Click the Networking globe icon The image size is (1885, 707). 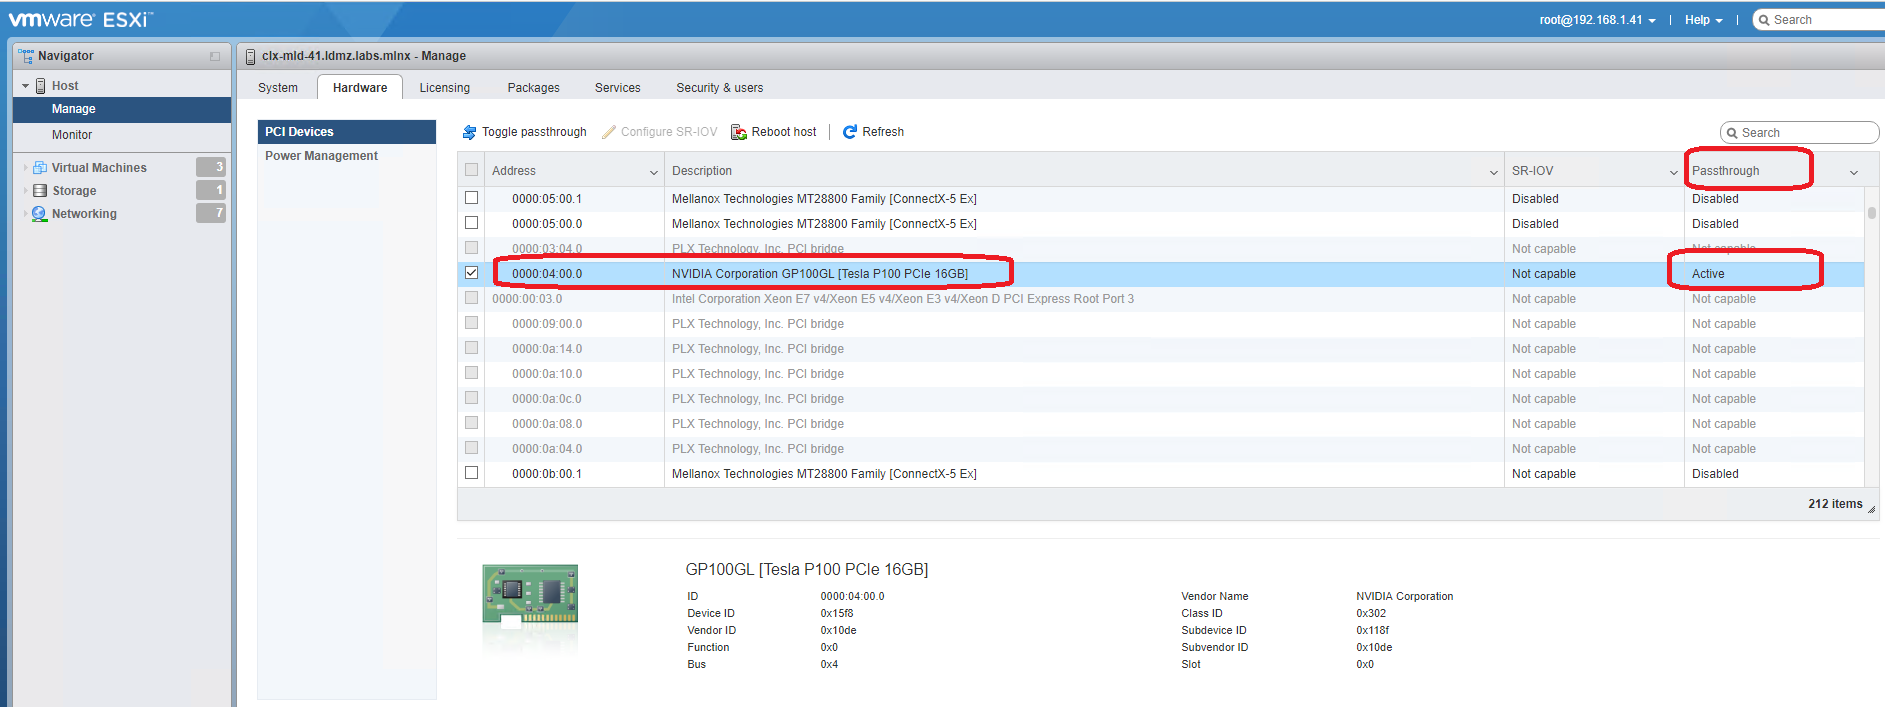pyautogui.click(x=40, y=213)
